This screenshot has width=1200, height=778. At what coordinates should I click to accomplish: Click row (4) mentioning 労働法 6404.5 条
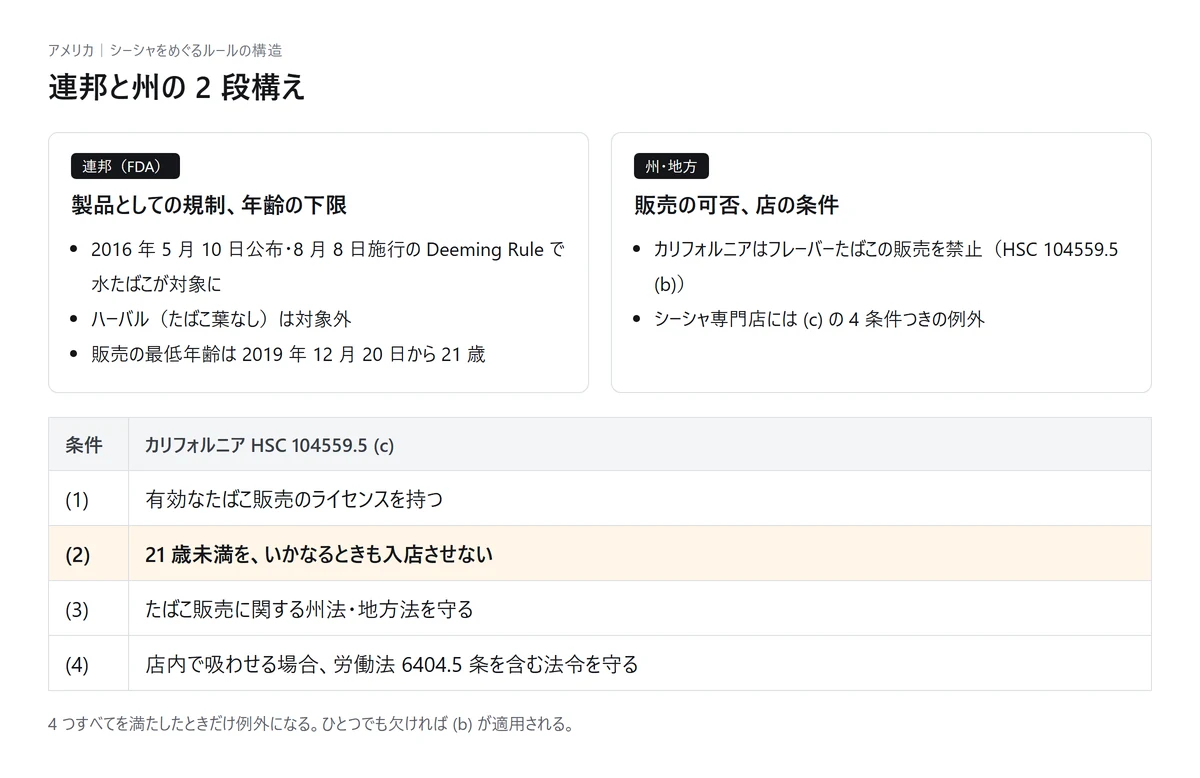(600, 664)
